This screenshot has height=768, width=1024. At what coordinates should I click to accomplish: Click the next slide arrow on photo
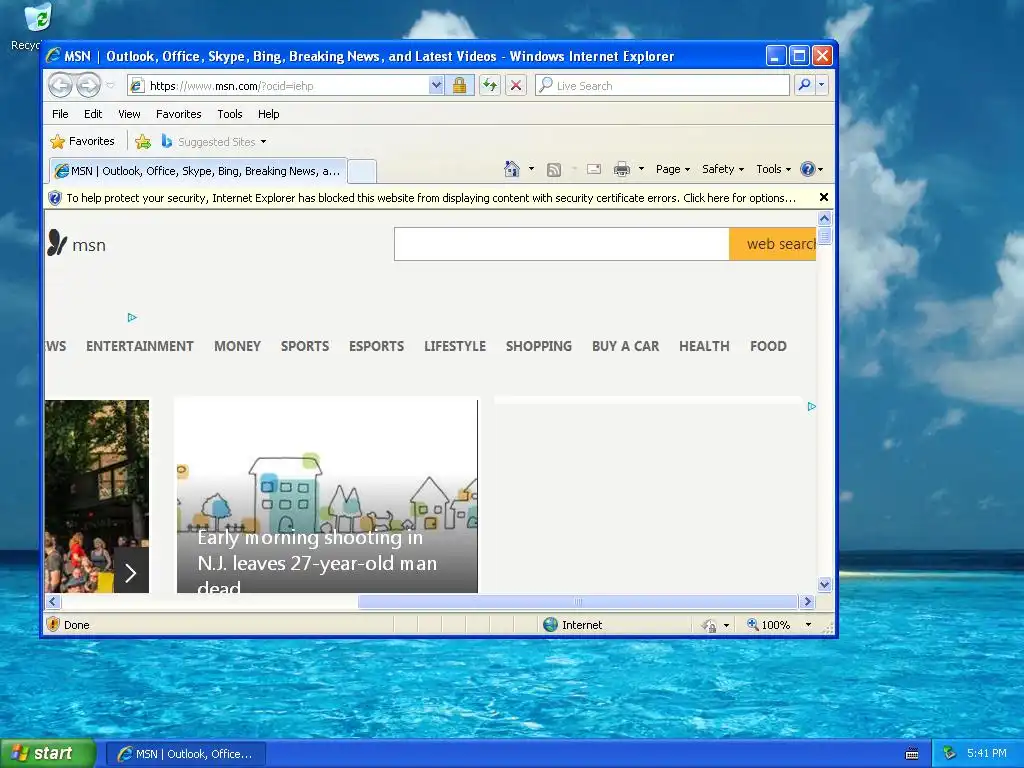point(131,573)
